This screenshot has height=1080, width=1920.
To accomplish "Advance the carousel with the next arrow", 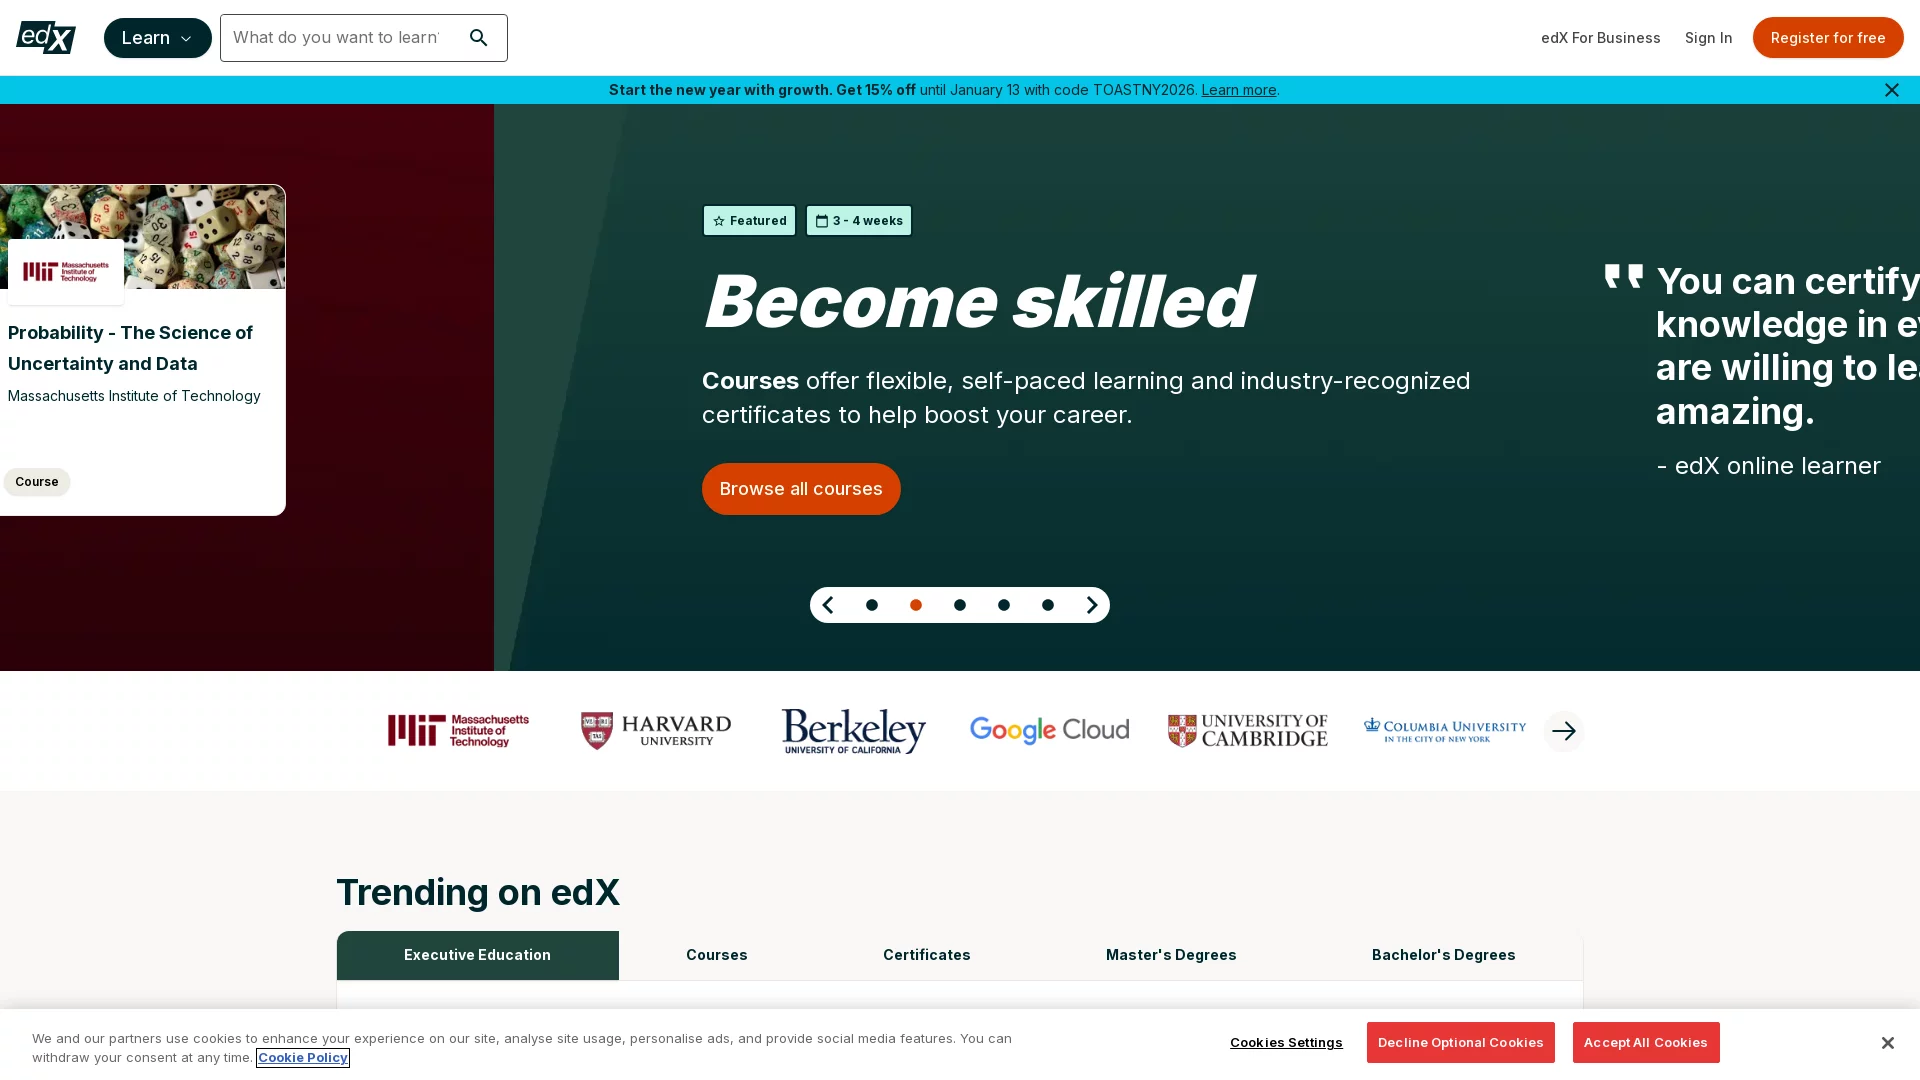I will [1091, 604].
